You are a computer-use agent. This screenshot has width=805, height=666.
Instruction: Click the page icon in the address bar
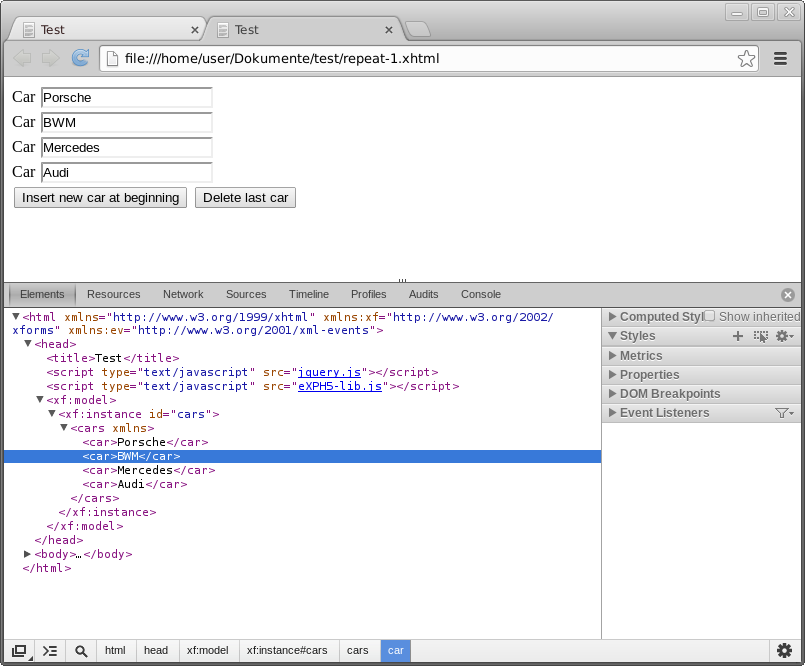(112, 59)
